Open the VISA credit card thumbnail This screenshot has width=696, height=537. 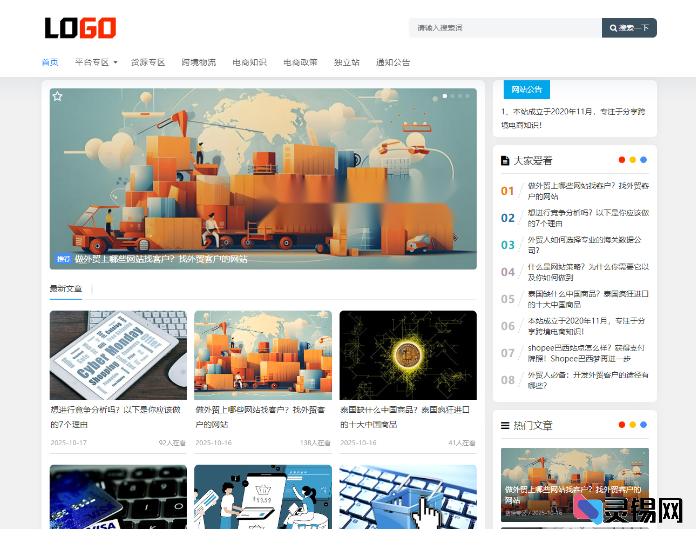[x=118, y=497]
